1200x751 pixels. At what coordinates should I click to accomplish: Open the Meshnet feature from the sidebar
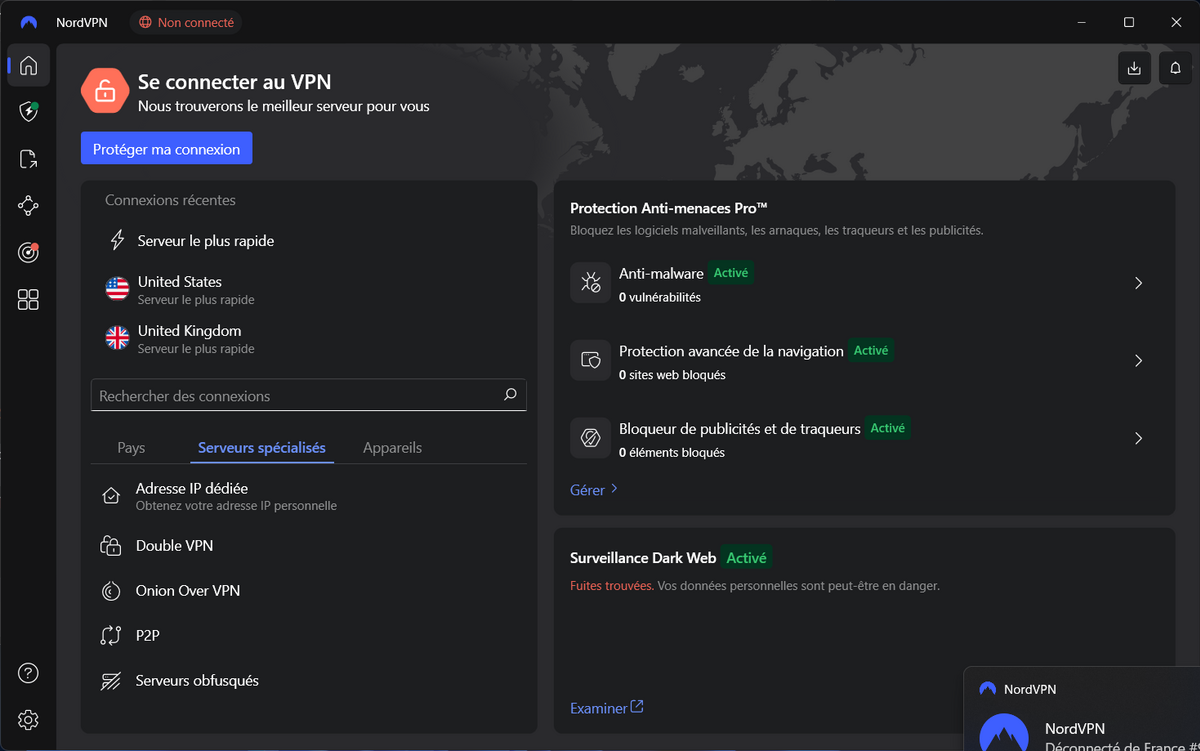(x=28, y=206)
